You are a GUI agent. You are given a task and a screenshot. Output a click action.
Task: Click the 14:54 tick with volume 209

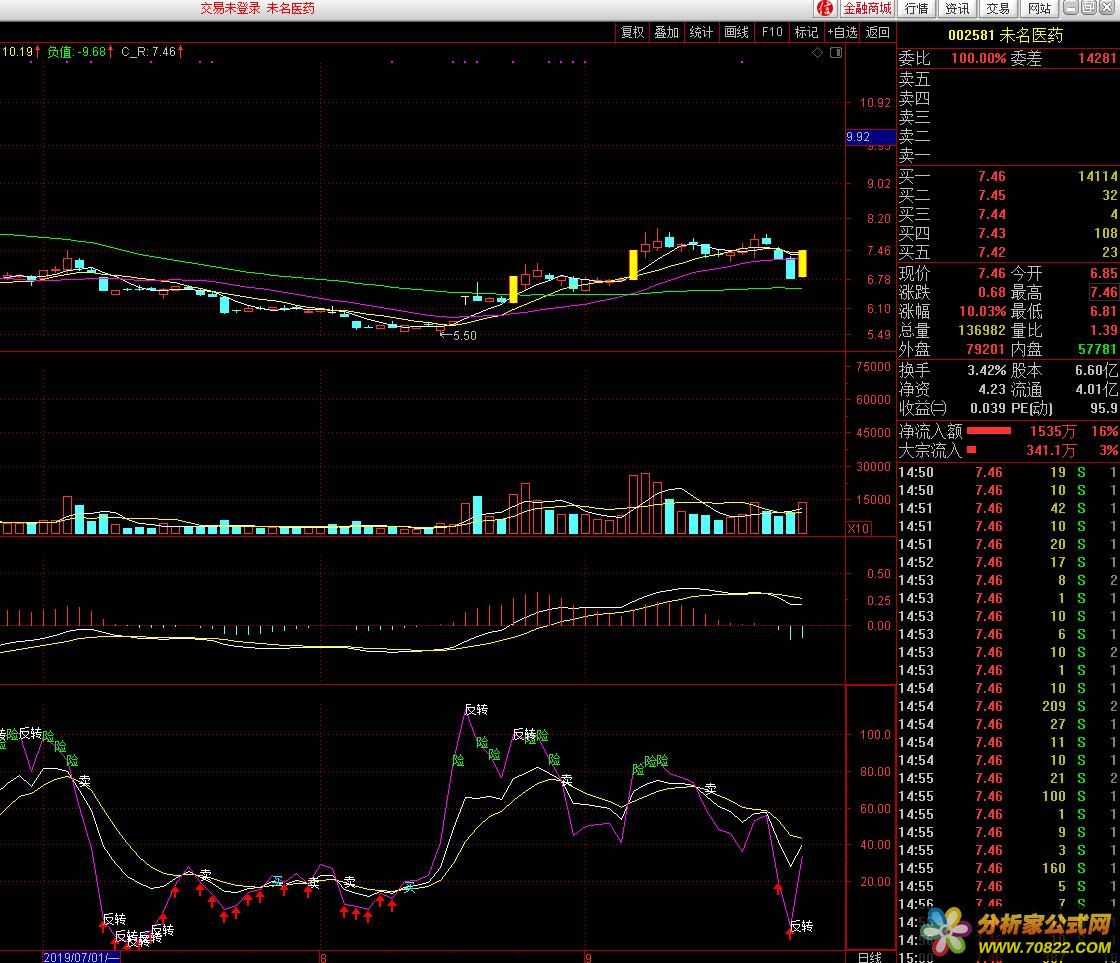tap(1008, 707)
